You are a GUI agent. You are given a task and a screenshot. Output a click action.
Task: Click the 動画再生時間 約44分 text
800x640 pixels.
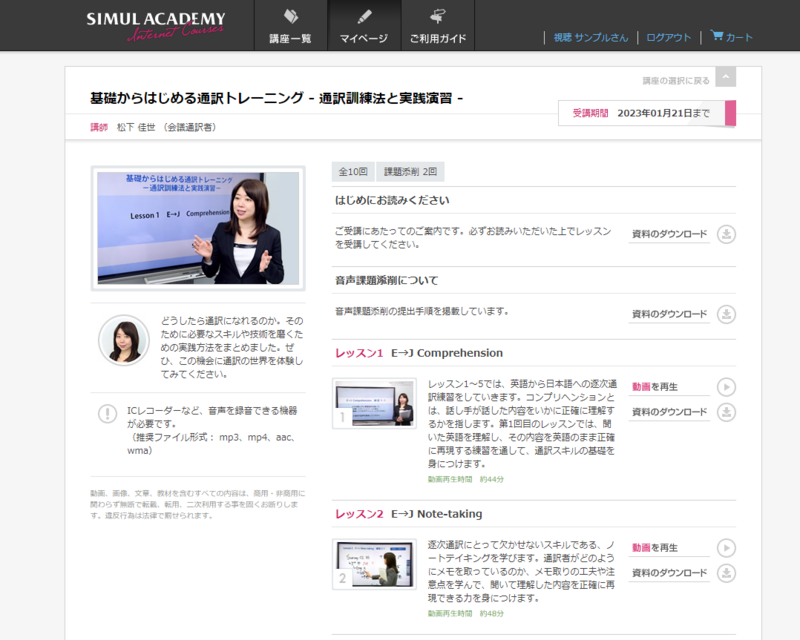click(x=466, y=479)
